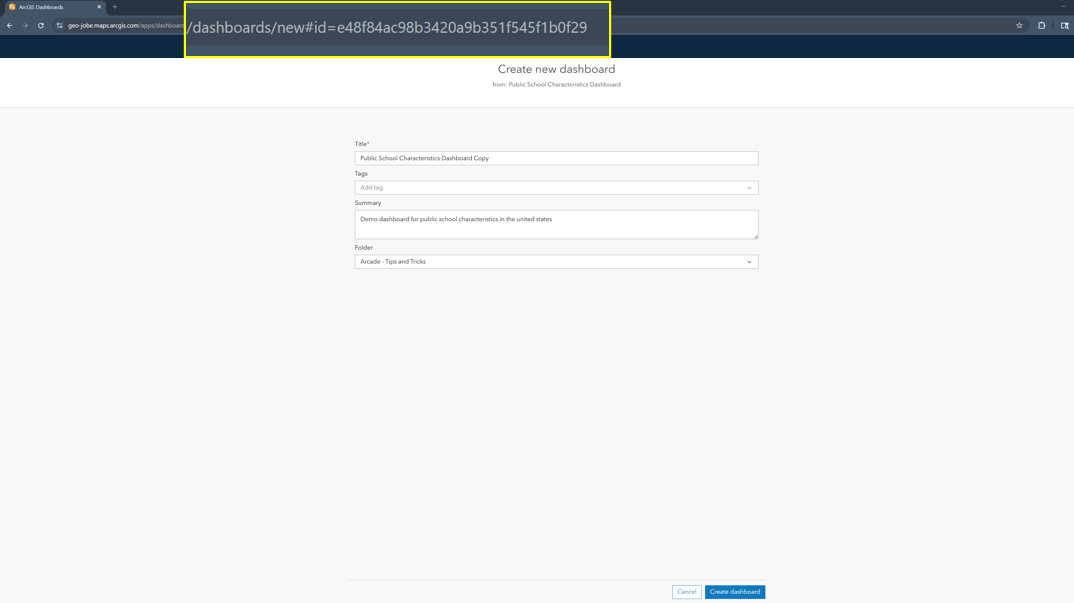Expand the Folder dropdown chevron
Screen dimensions: 1074x603
click(x=749, y=262)
